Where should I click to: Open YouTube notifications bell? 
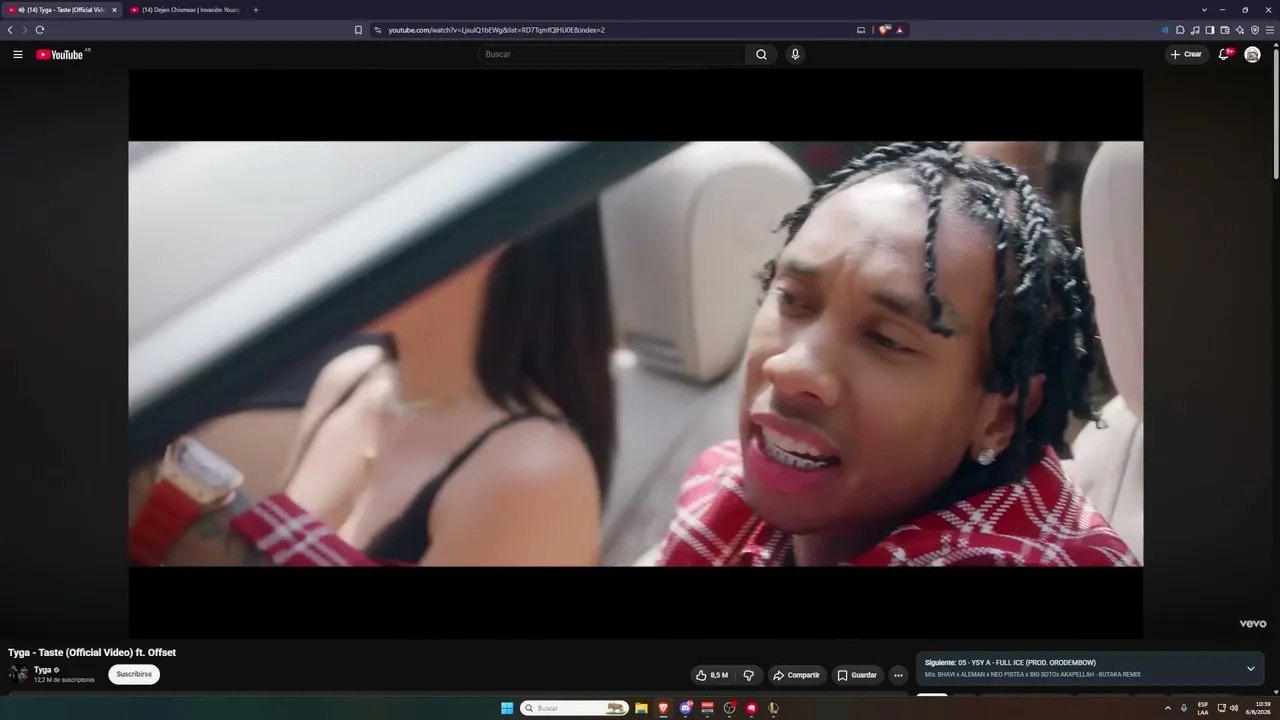point(1223,54)
